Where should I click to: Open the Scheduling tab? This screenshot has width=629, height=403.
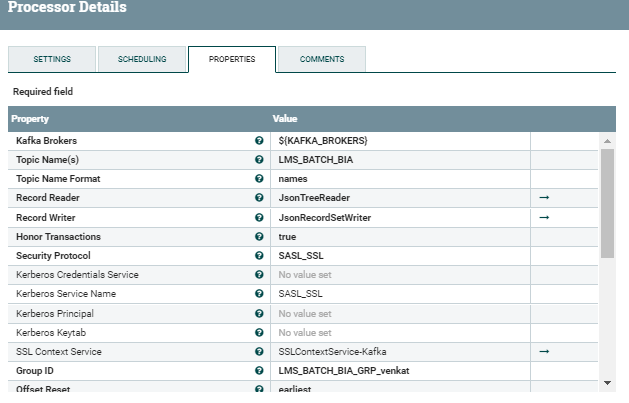point(142,59)
